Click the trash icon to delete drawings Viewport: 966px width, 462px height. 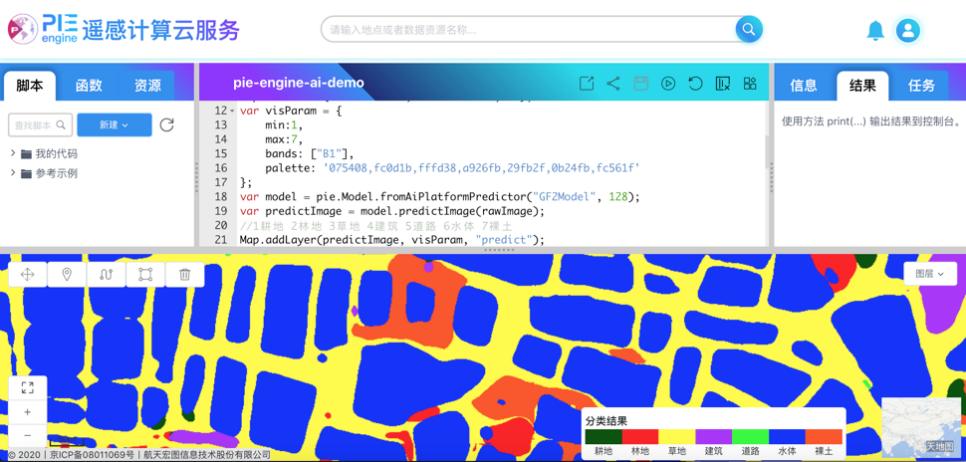click(184, 274)
